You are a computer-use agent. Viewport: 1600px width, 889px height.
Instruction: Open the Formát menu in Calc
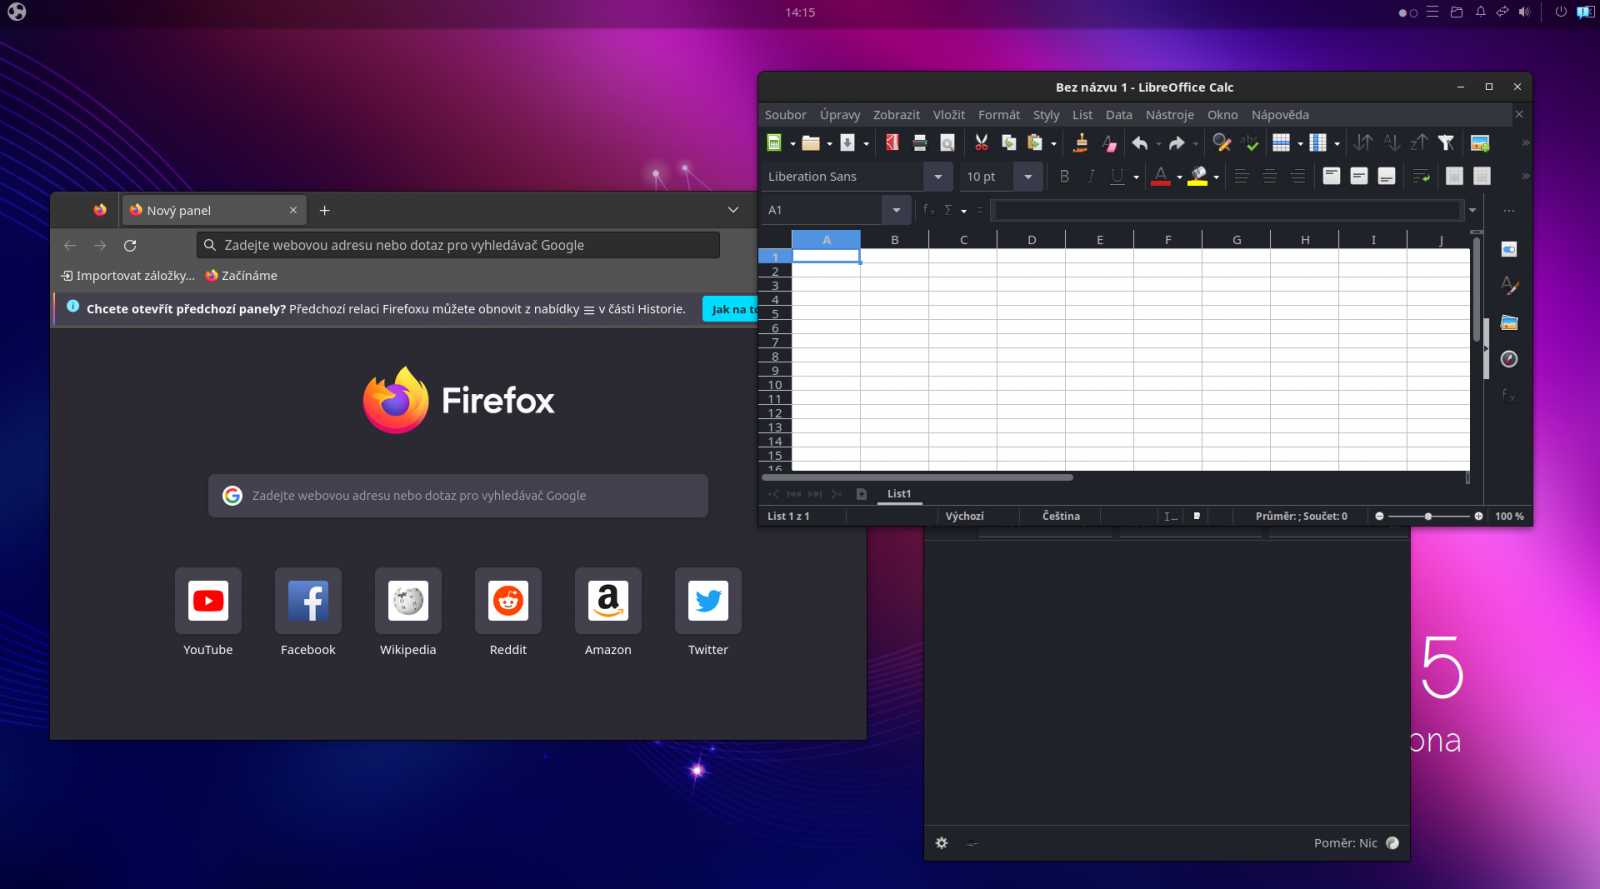point(999,115)
